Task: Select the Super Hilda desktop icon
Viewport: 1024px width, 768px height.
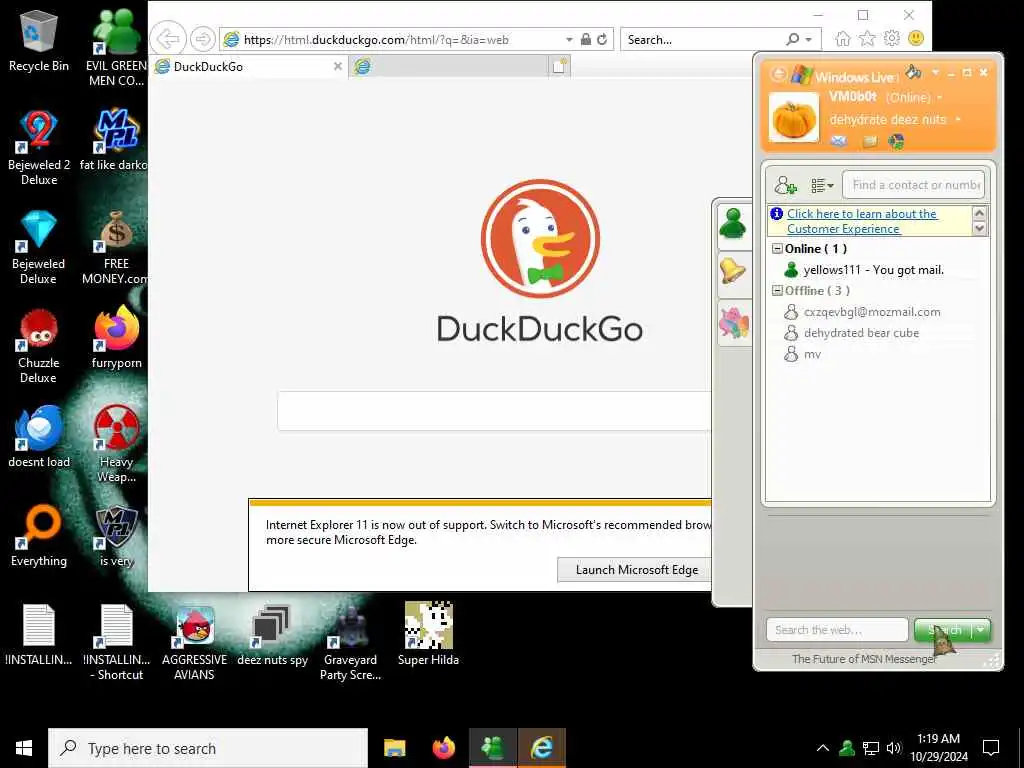Action: point(428,634)
